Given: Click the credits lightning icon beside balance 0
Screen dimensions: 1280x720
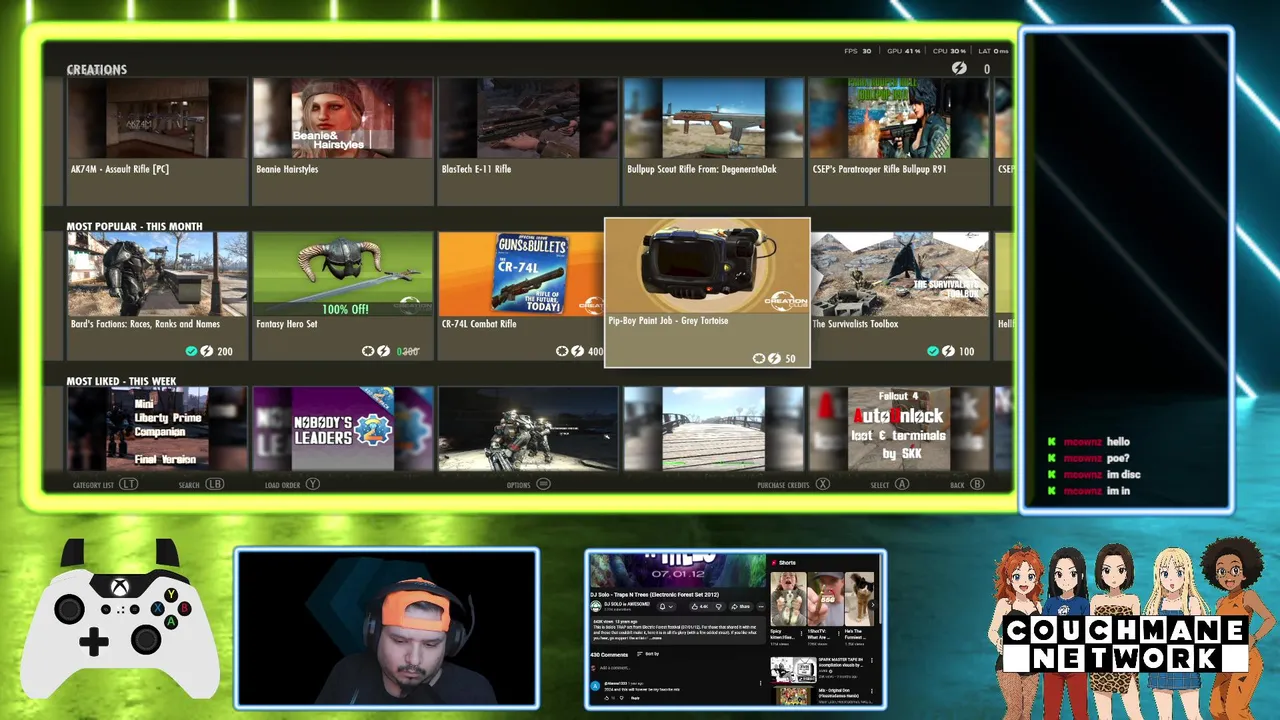Looking at the screenshot, I should (959, 68).
